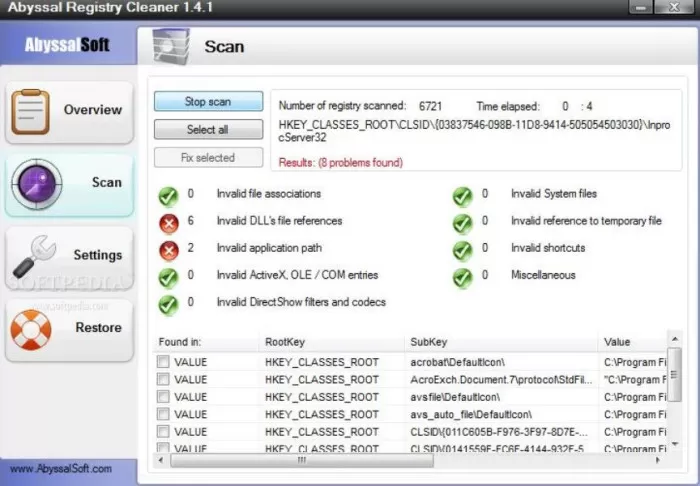Switch to the Overview tab
Viewport: 700px width, 486px height.
pyautogui.click(x=69, y=112)
